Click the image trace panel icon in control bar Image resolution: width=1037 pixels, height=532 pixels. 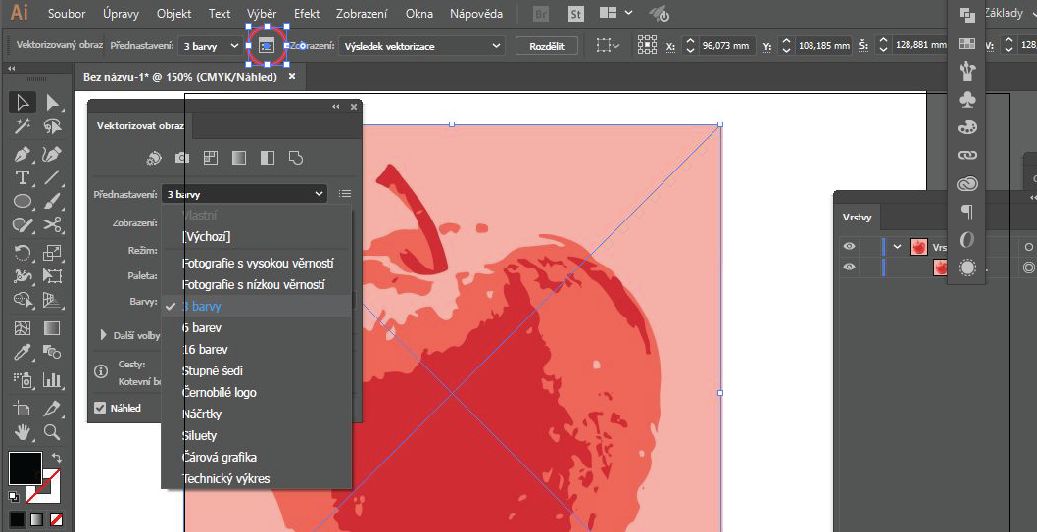tap(266, 46)
